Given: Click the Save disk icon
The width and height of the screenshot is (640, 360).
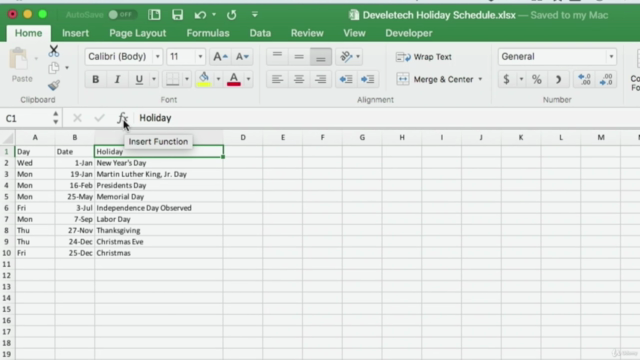Looking at the screenshot, I should pos(177,15).
